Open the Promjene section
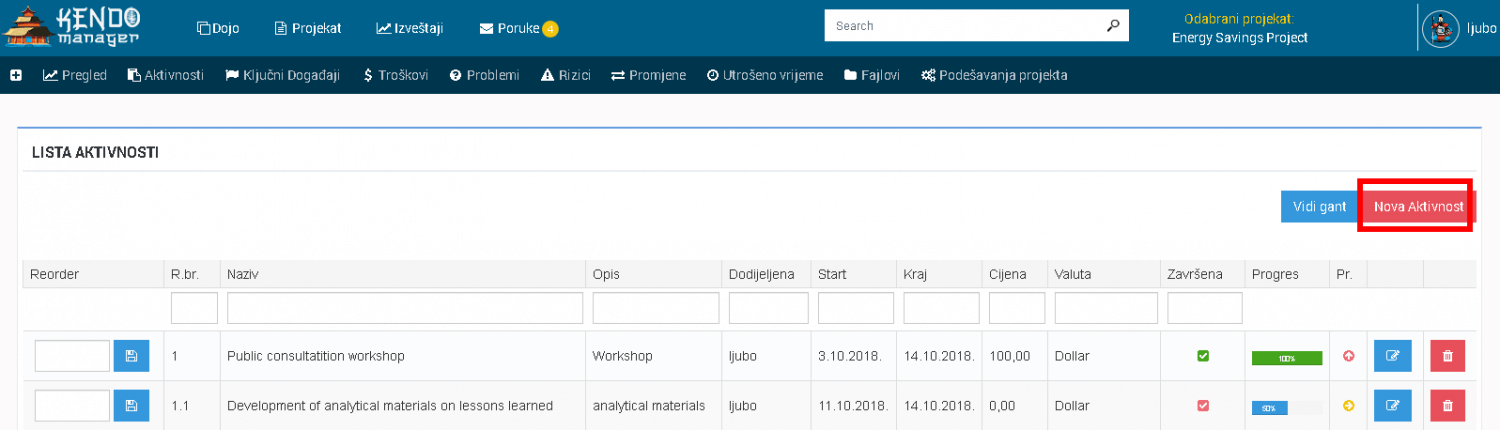1500x430 pixels. 649,75
